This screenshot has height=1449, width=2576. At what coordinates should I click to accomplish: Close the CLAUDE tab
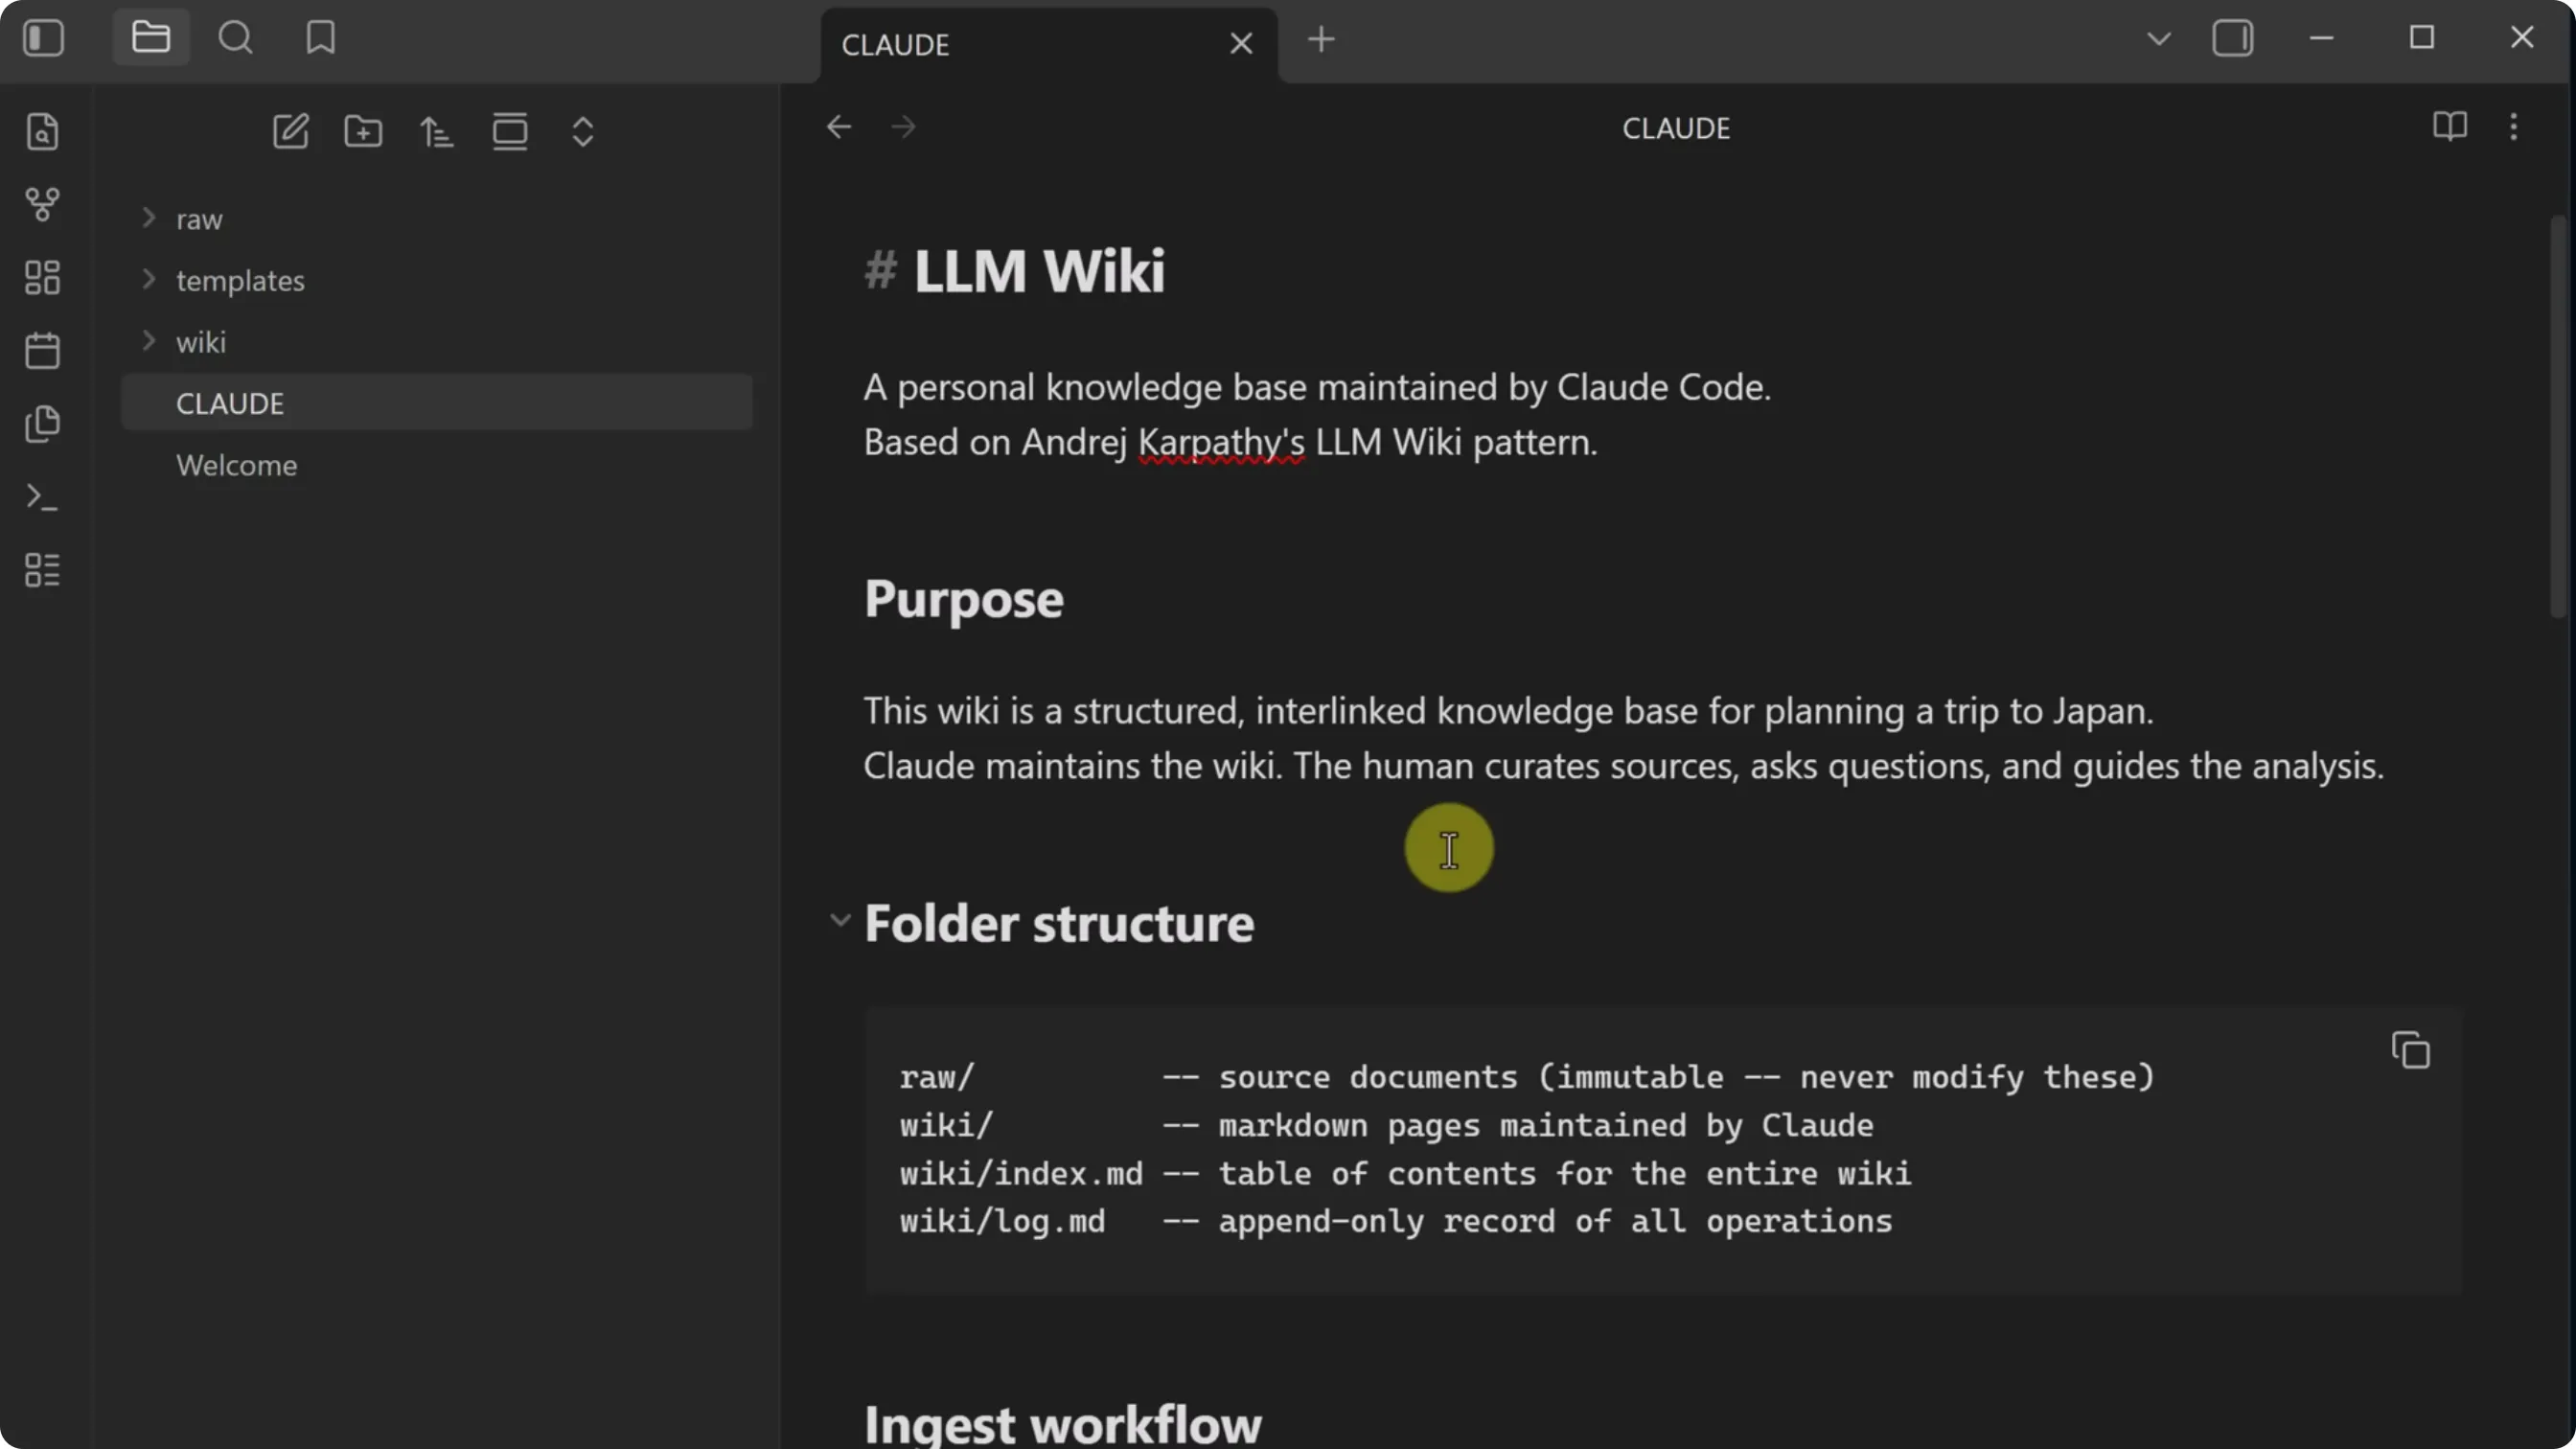point(1241,44)
